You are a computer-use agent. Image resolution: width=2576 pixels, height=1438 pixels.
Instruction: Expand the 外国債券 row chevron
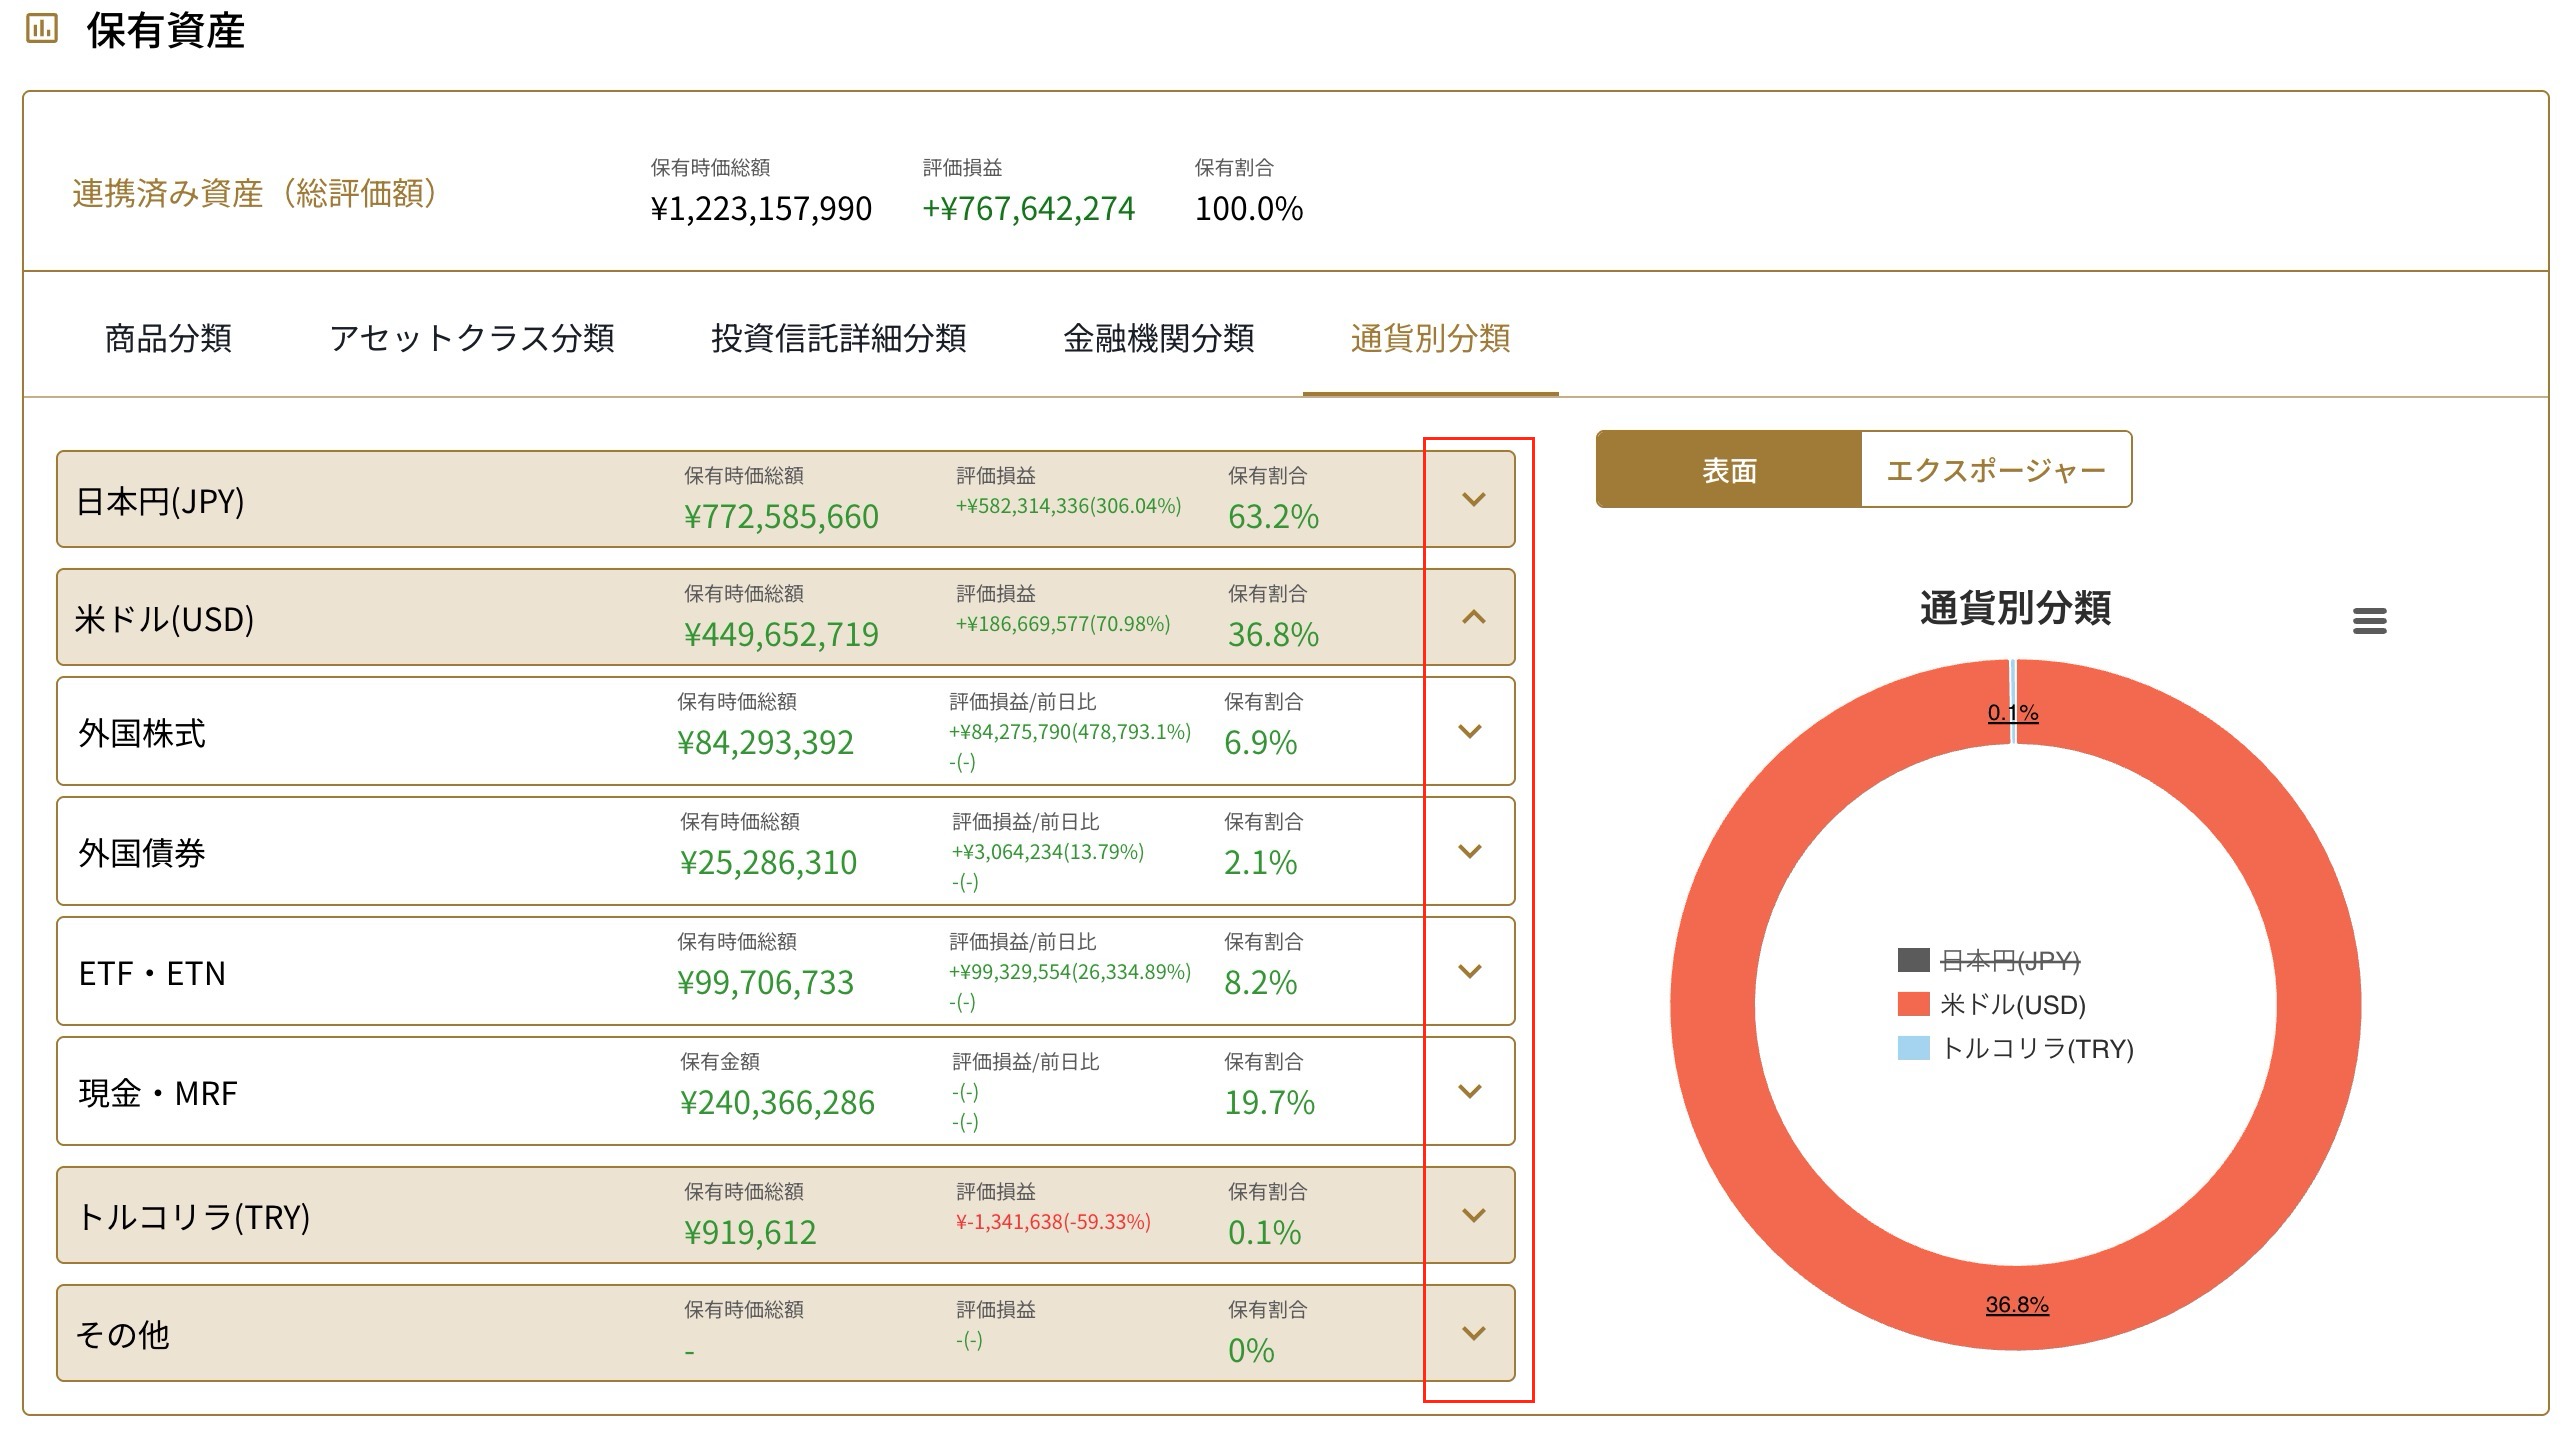pyautogui.click(x=1469, y=851)
